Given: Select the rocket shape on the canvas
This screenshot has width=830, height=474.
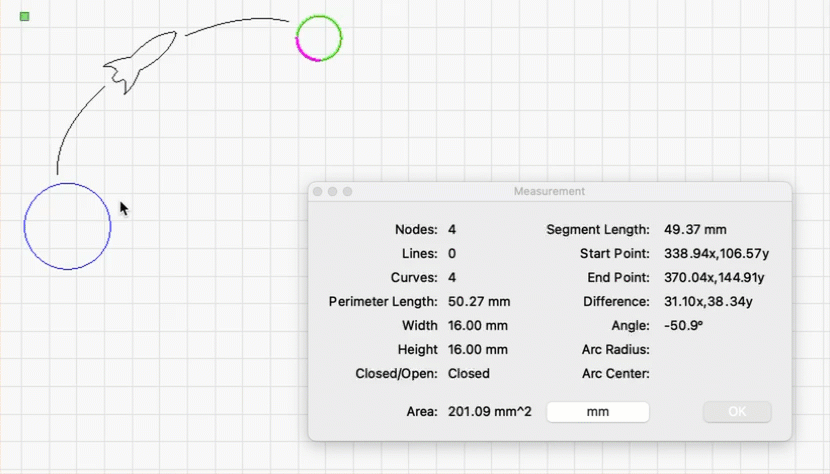Looking at the screenshot, I should click(x=140, y=63).
